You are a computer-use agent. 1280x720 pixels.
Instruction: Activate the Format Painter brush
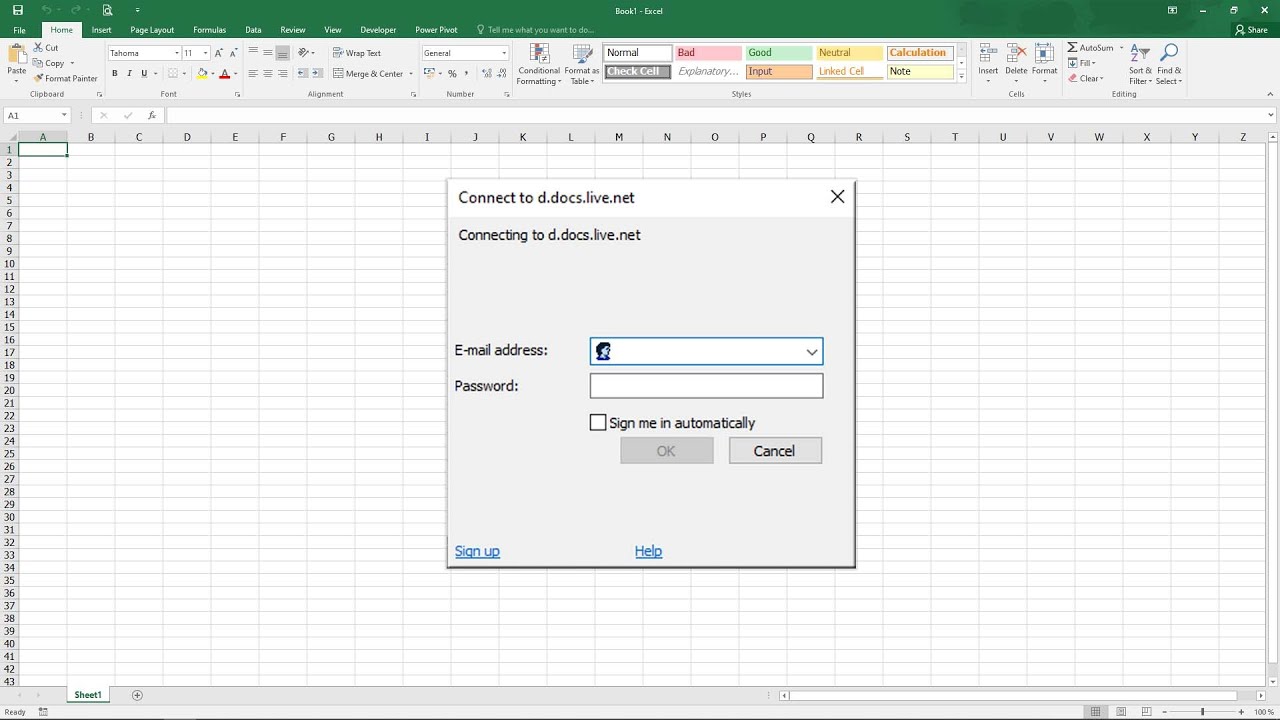(38, 78)
